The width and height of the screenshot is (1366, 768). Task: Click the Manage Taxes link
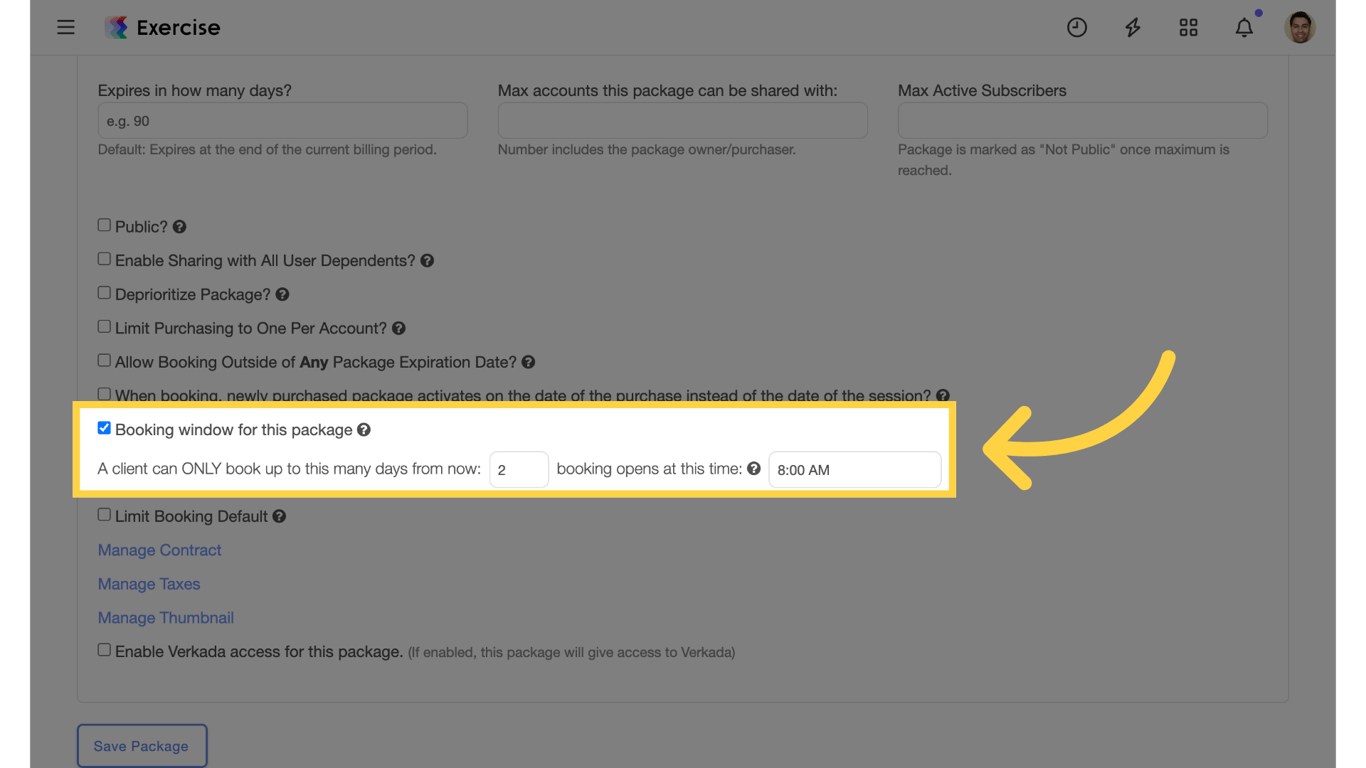point(148,584)
